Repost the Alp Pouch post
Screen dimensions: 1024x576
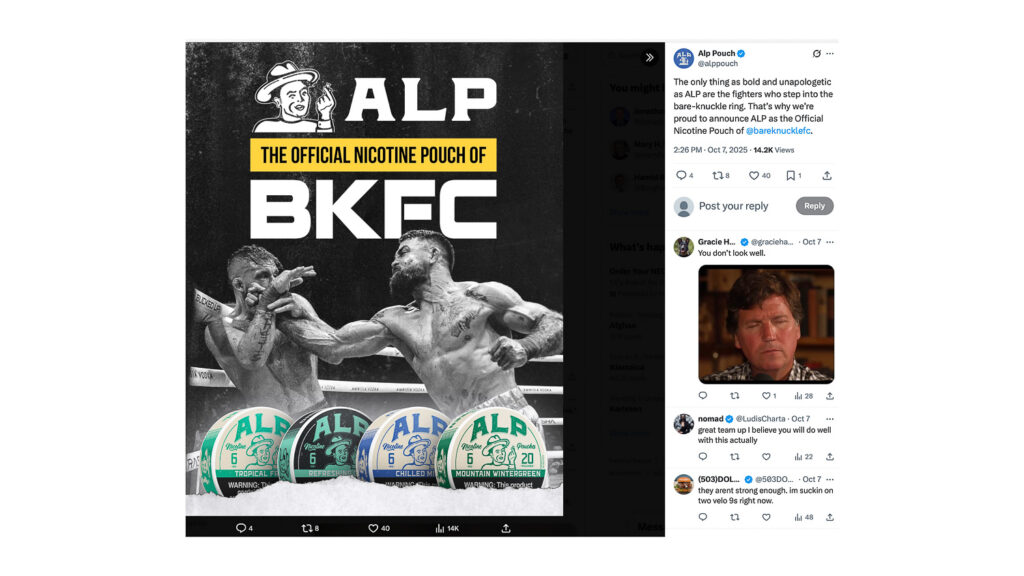tap(721, 175)
